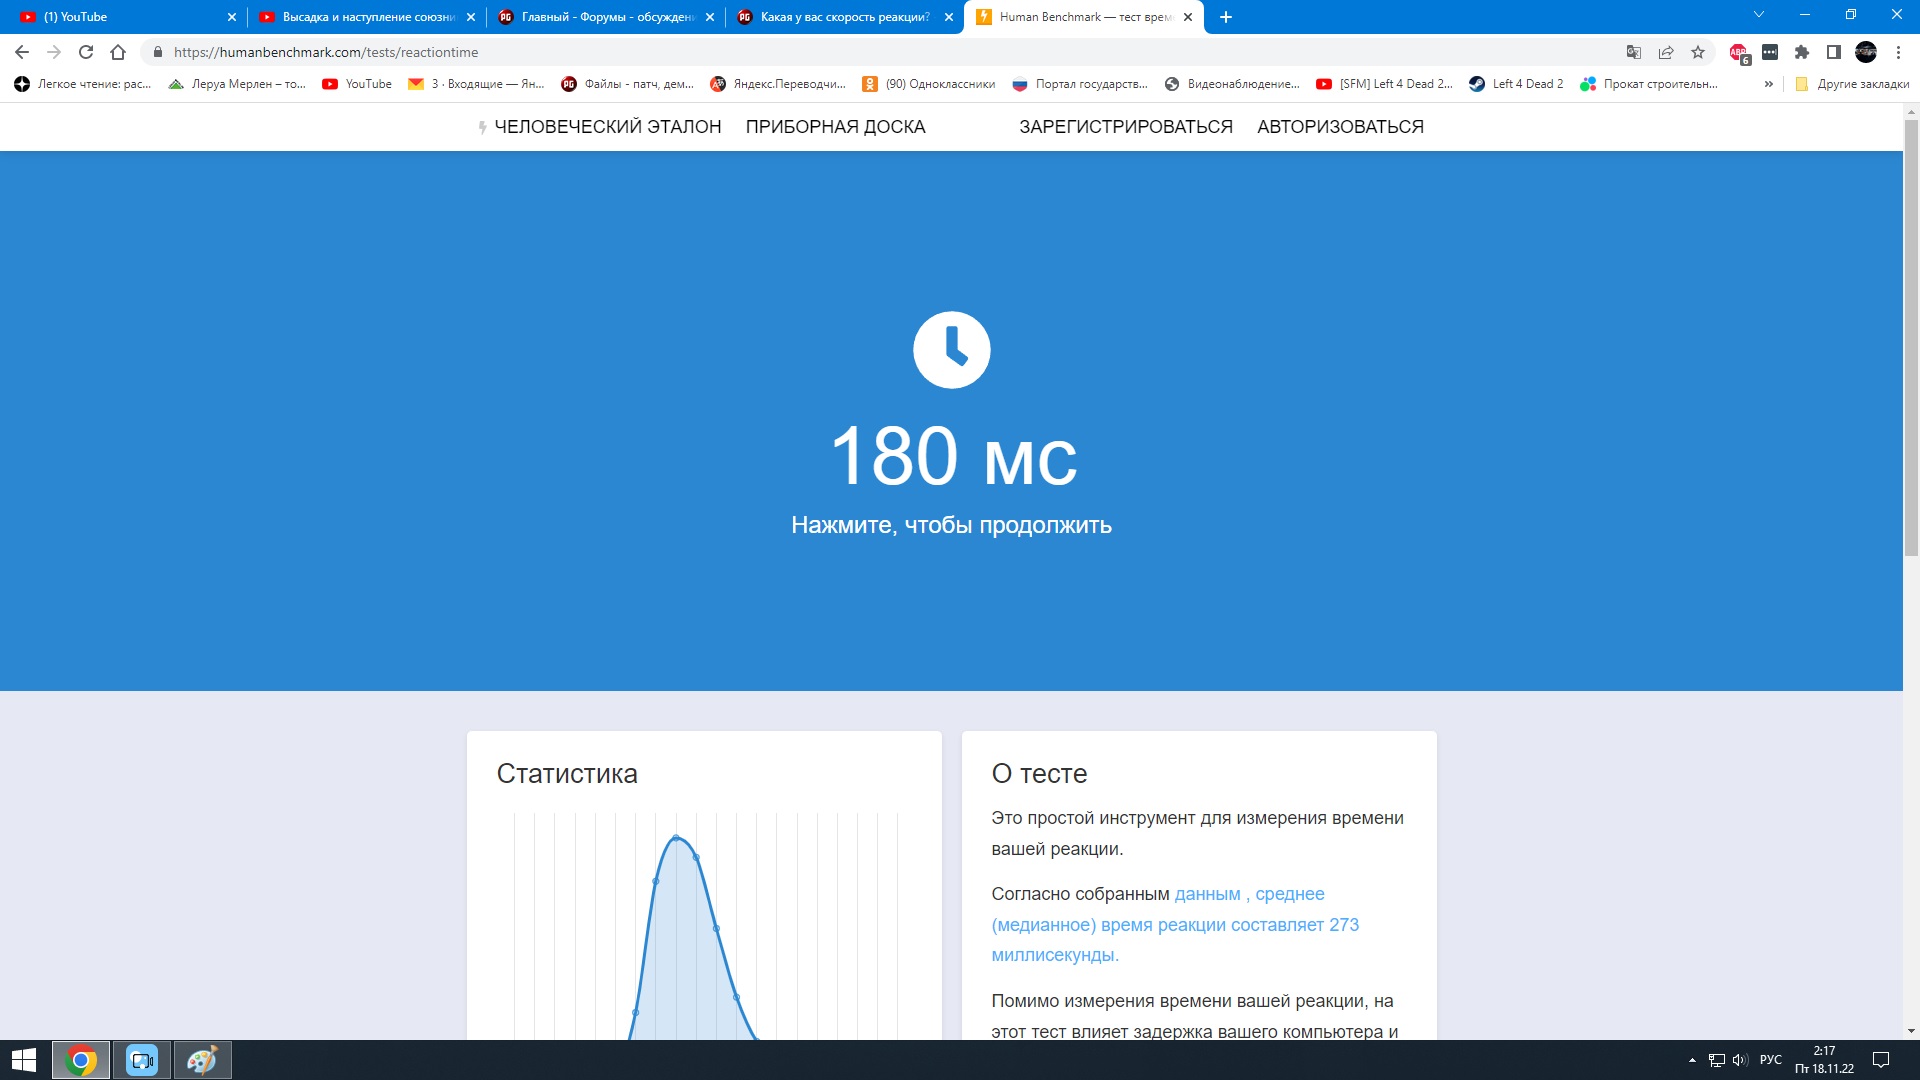The width and height of the screenshot is (1920, 1080).
Task: Click the clock icon on blue area
Action: (951, 350)
